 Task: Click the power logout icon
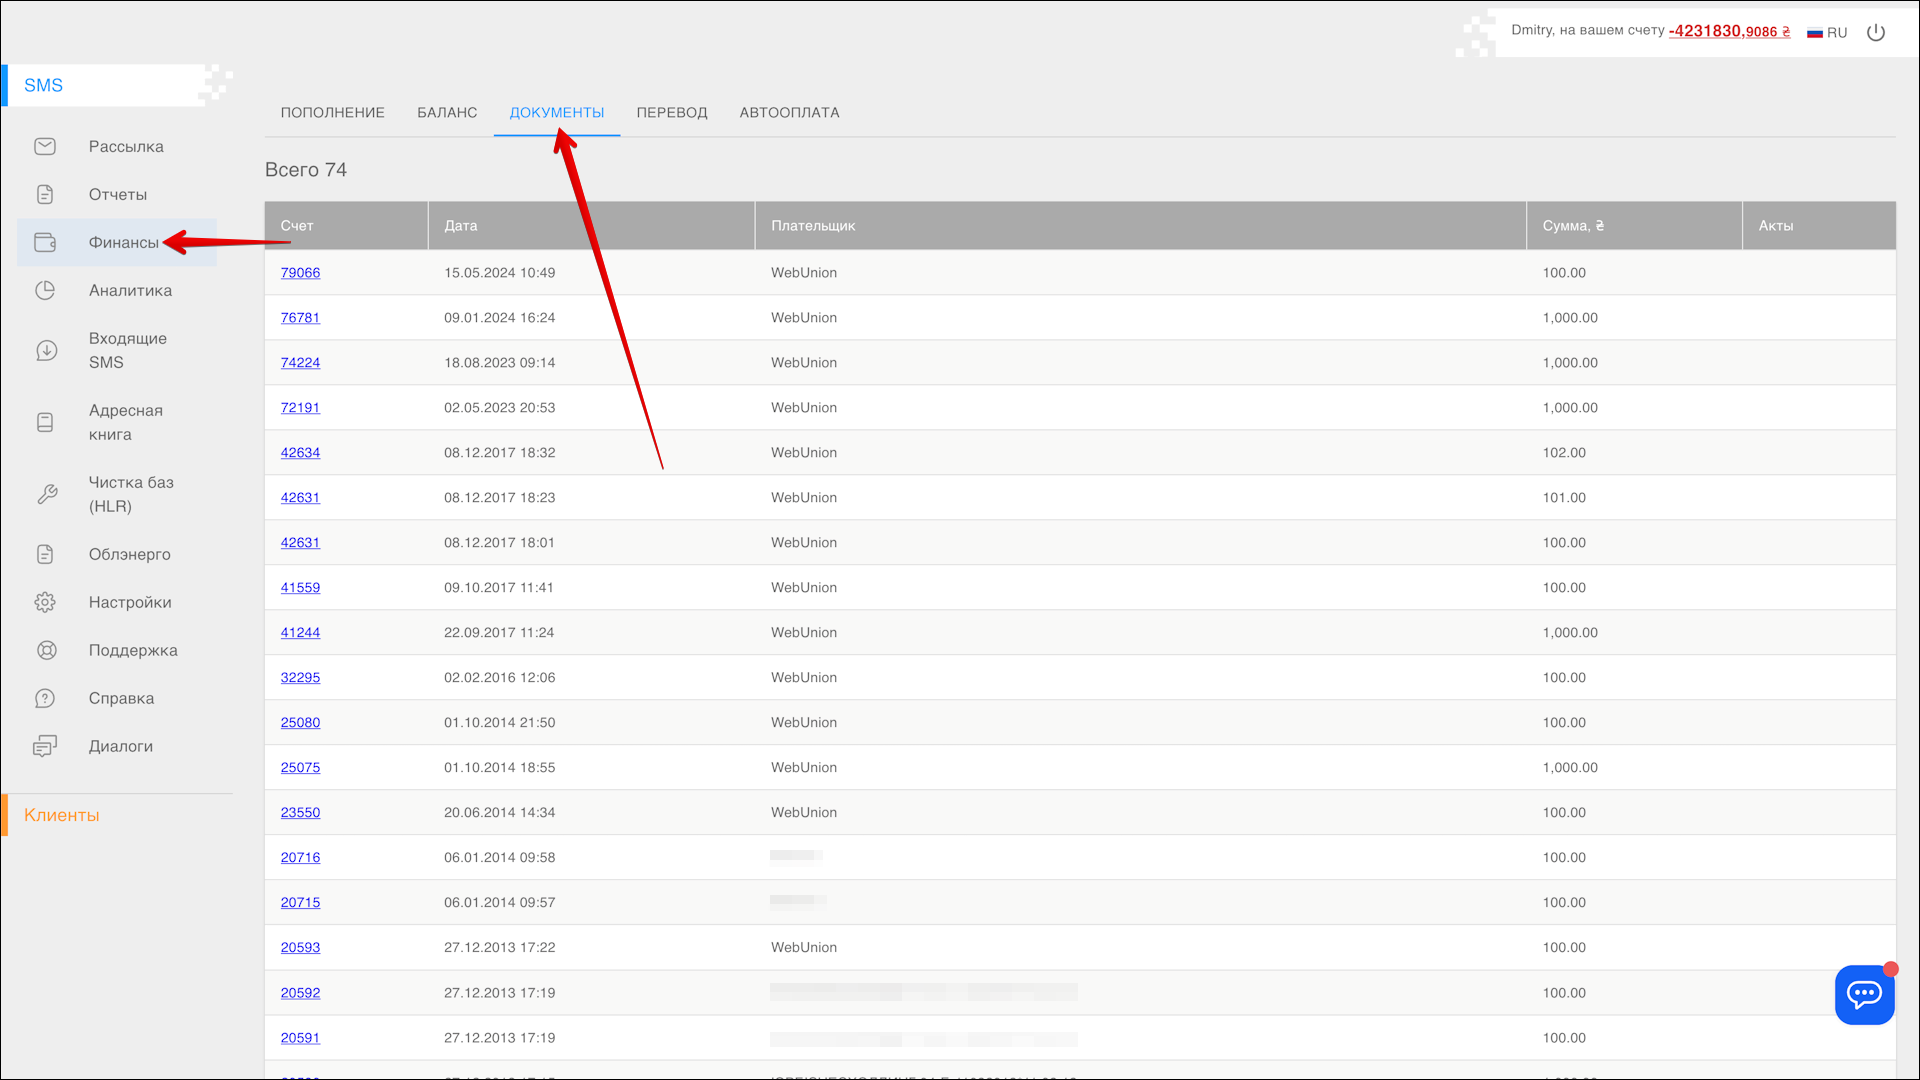1876,33
